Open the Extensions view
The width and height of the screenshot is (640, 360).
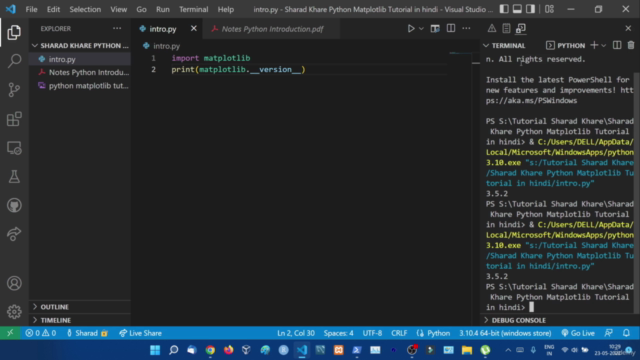coord(14,119)
